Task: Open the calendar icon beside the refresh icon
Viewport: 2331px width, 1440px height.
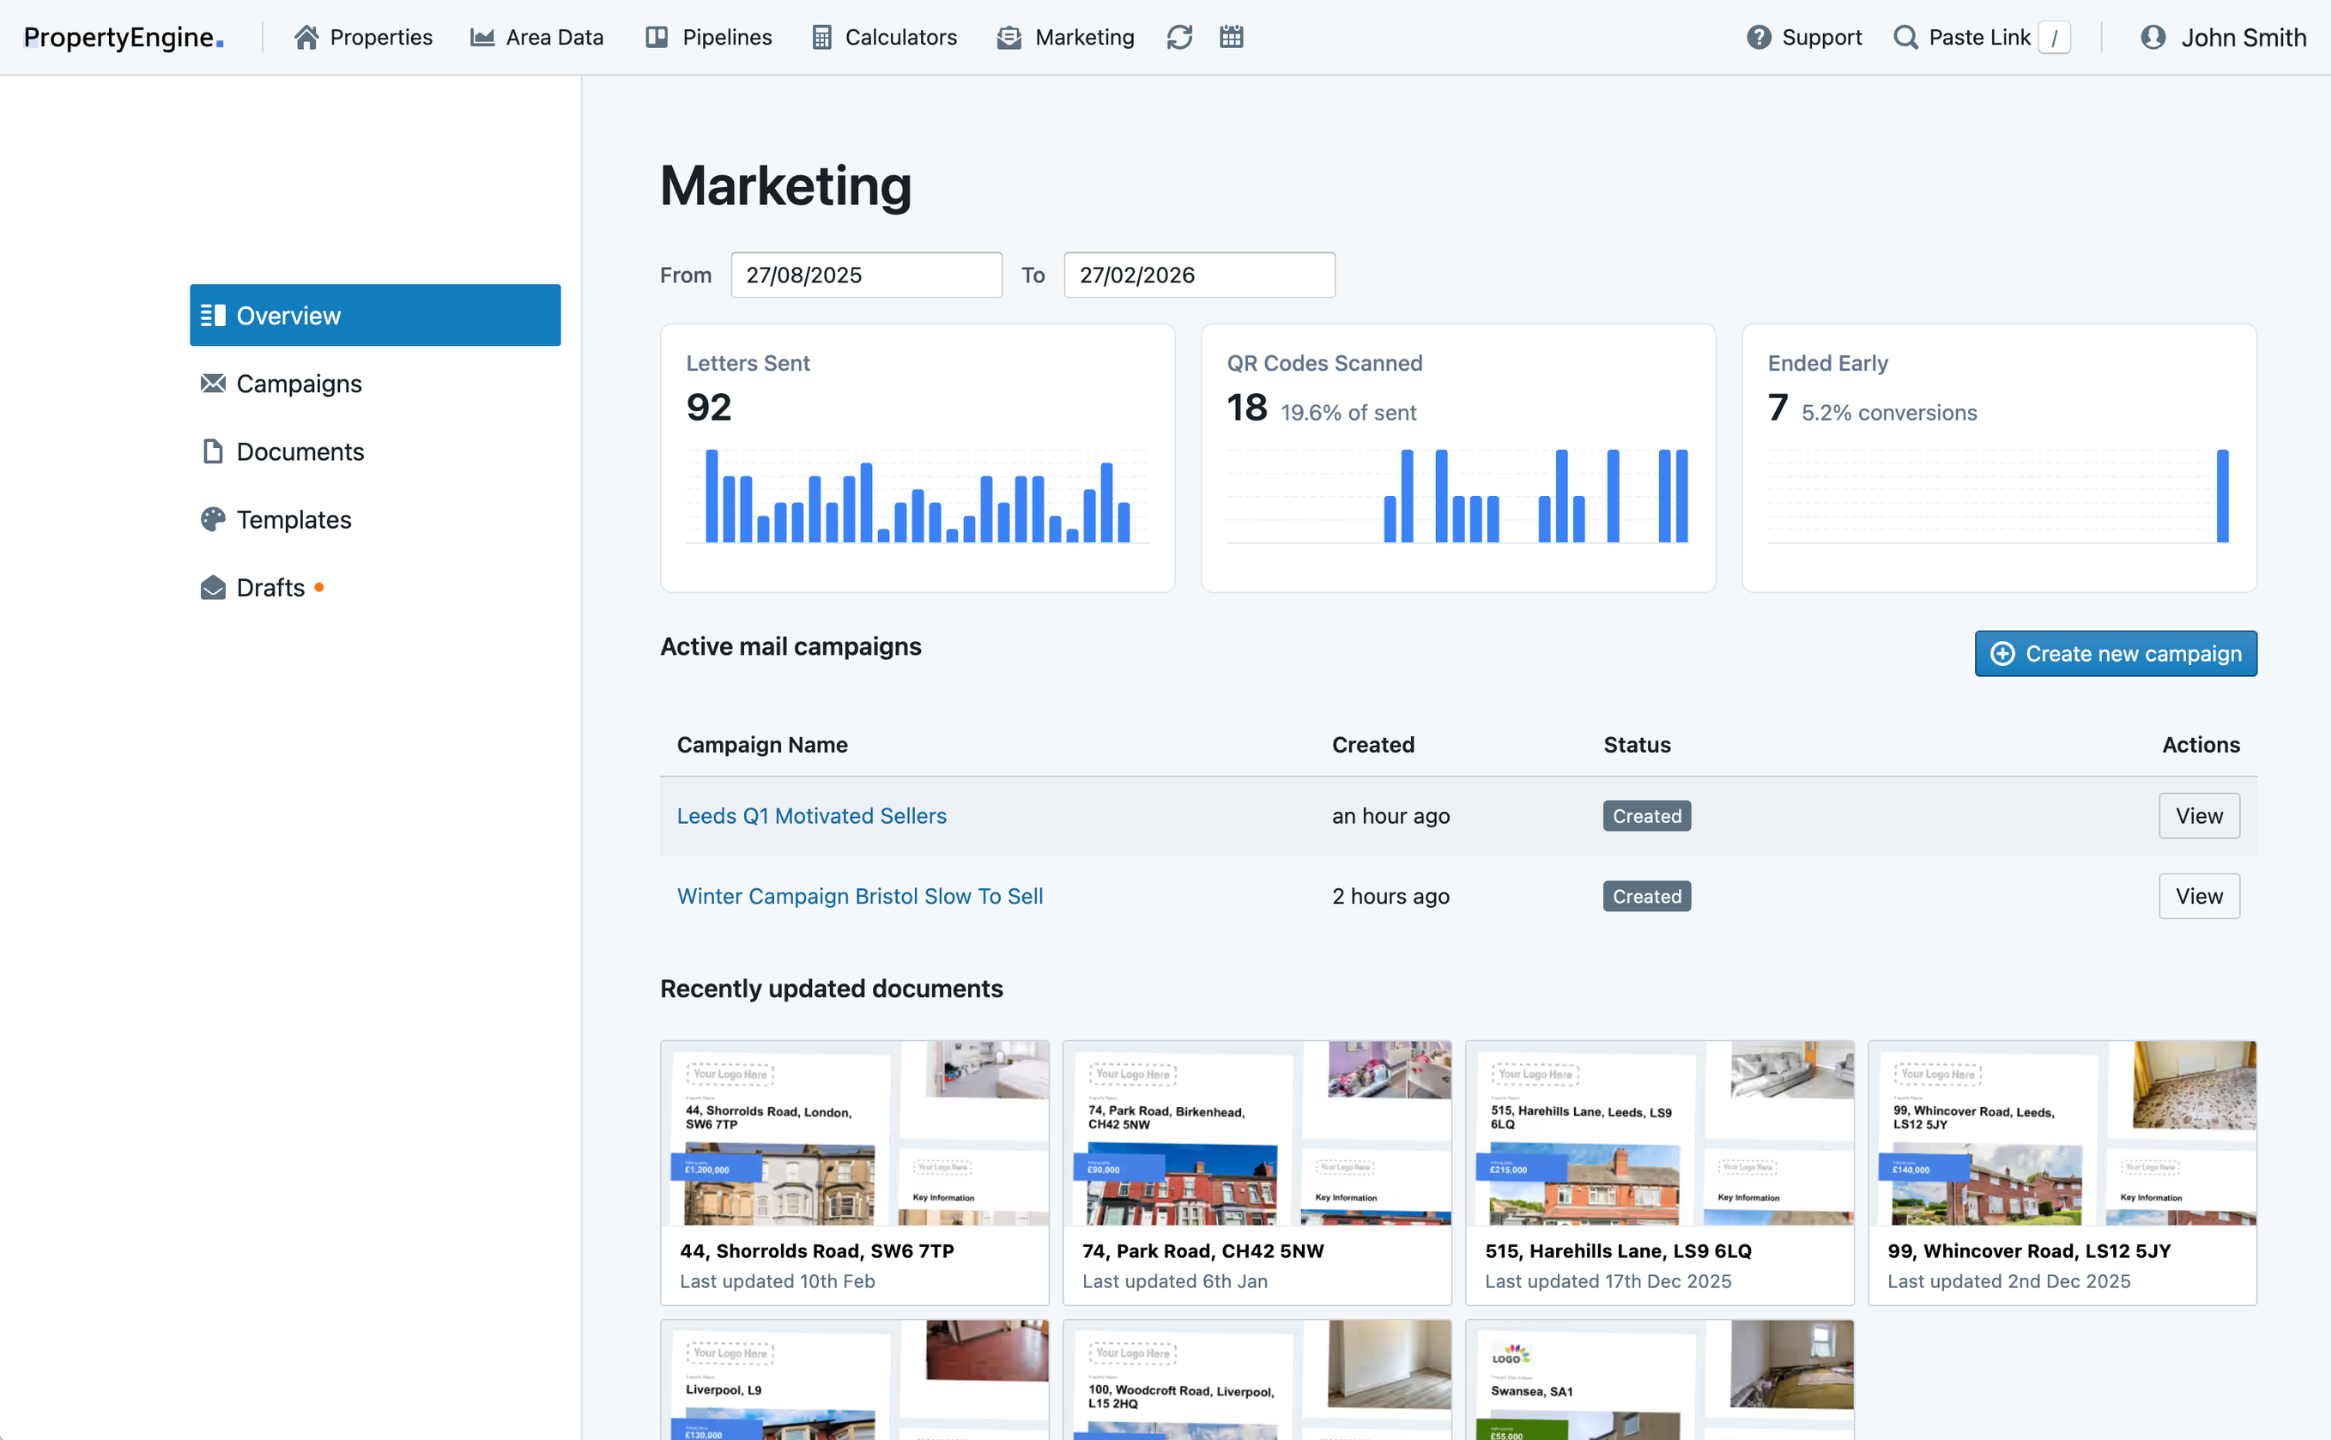Action: pos(1231,37)
